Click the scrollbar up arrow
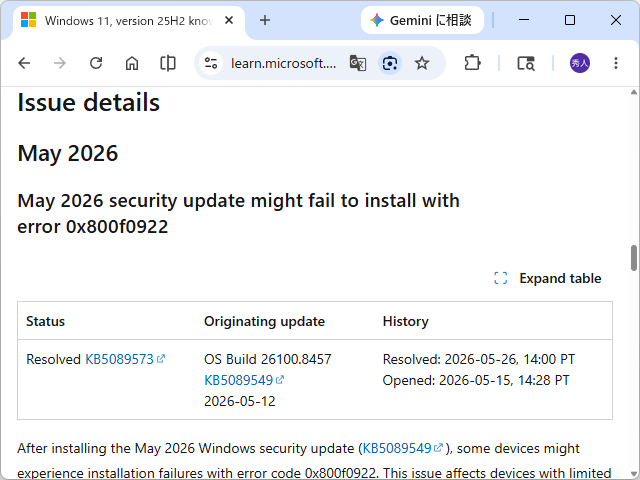640x480 pixels. pos(633,92)
